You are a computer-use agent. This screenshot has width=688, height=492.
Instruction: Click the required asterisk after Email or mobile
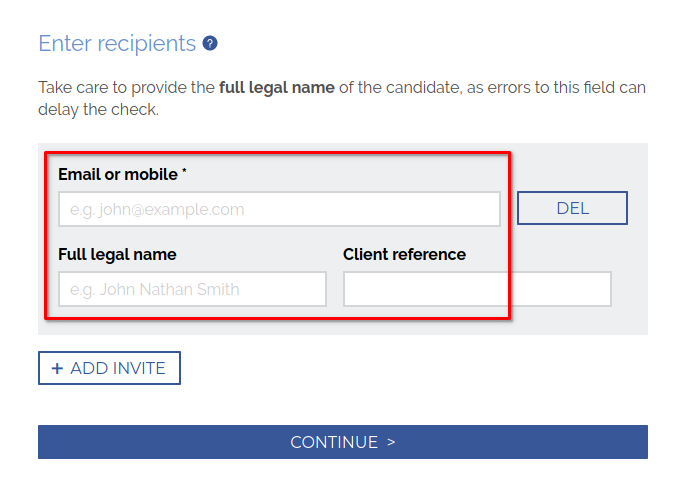(184, 173)
